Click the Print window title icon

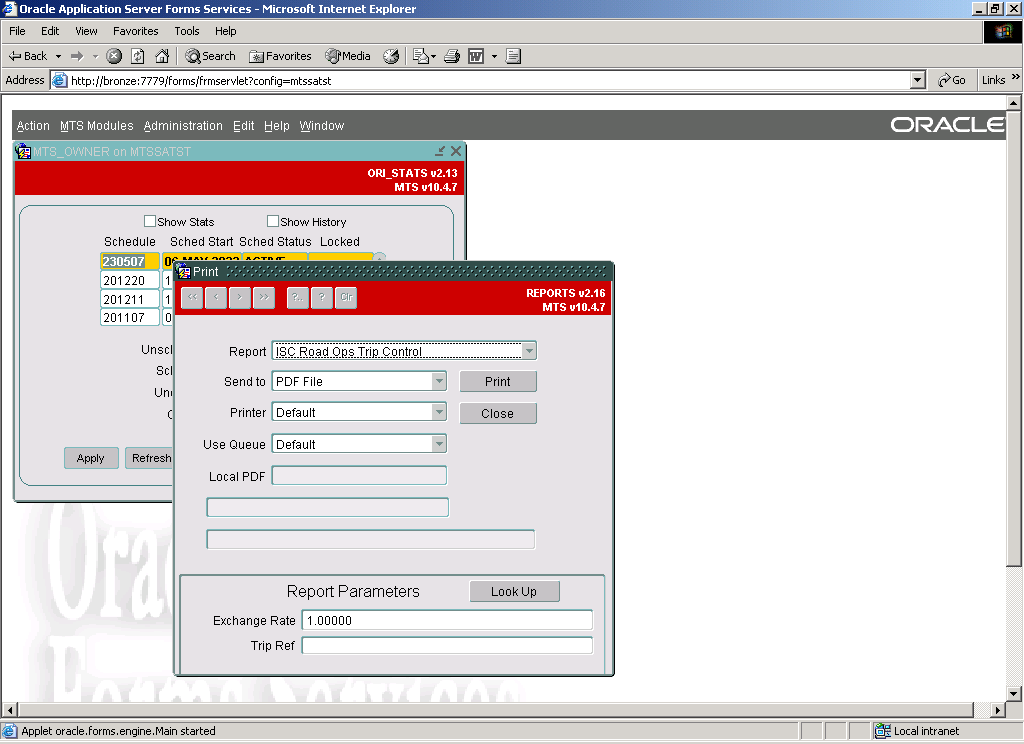click(x=184, y=271)
